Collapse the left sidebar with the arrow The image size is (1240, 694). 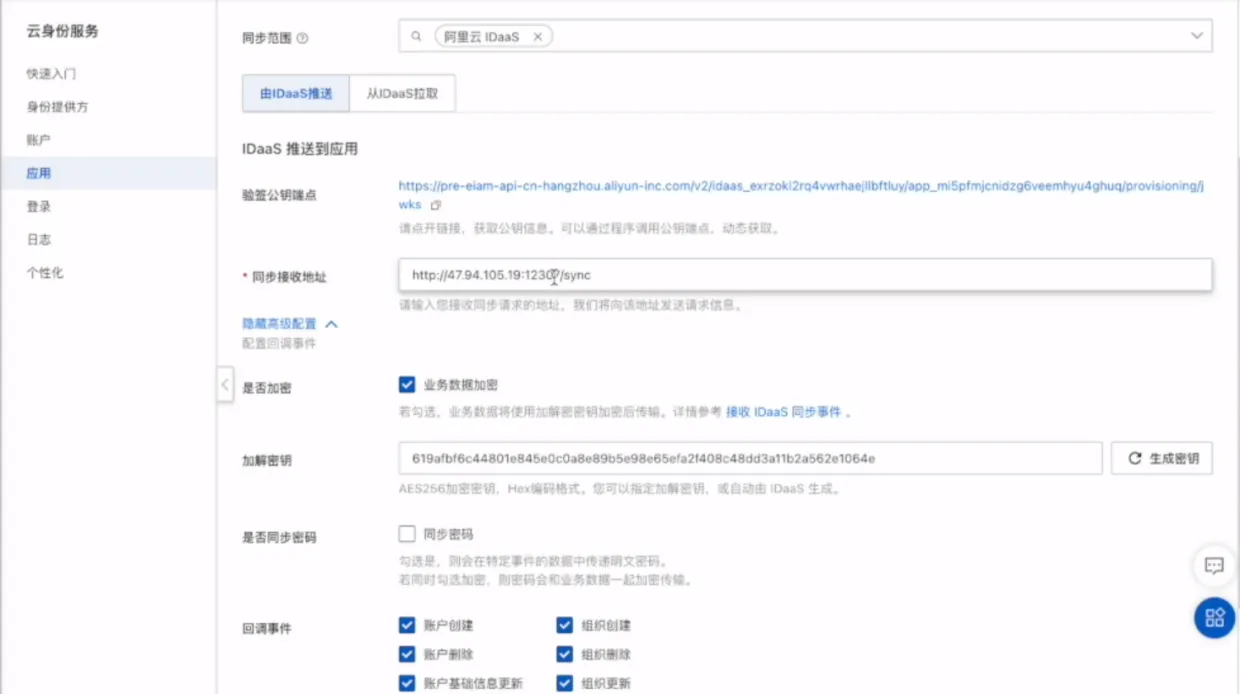[x=224, y=384]
